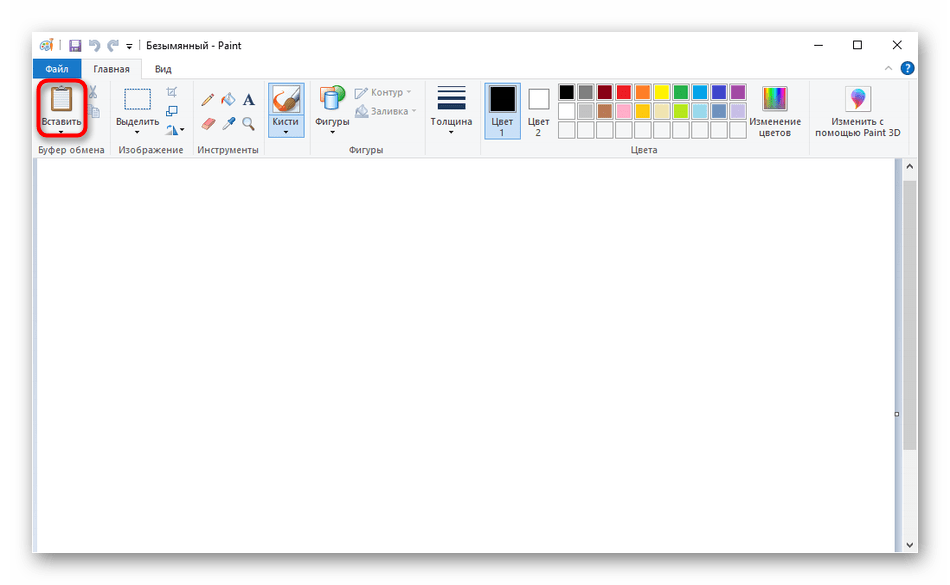Click the vertical scrollbar thumb
Viewport: 950px width, 585px height.
[x=909, y=314]
